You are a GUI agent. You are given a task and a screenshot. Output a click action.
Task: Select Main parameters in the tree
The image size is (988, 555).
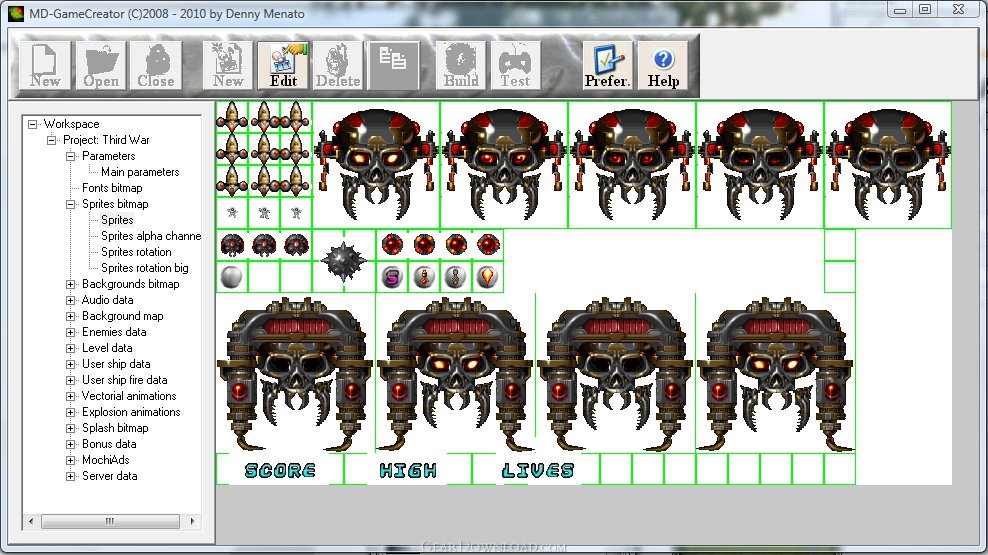pos(140,172)
